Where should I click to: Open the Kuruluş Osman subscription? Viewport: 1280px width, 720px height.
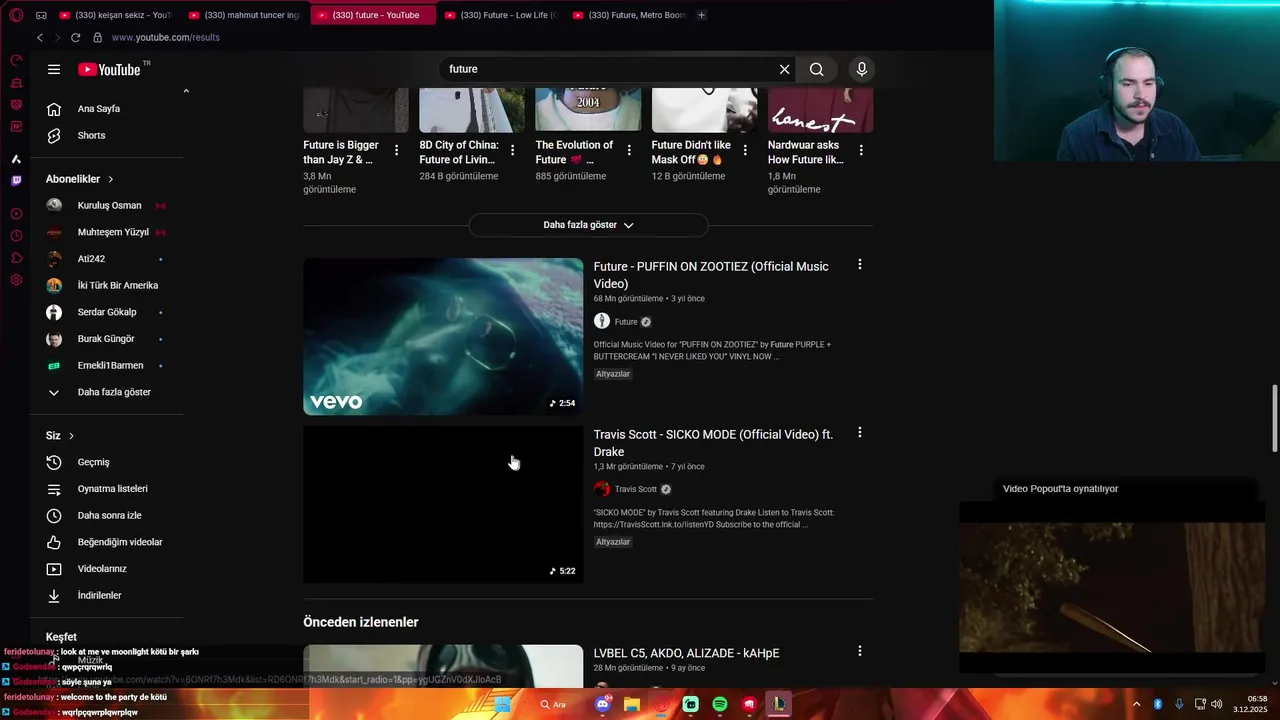pos(108,205)
